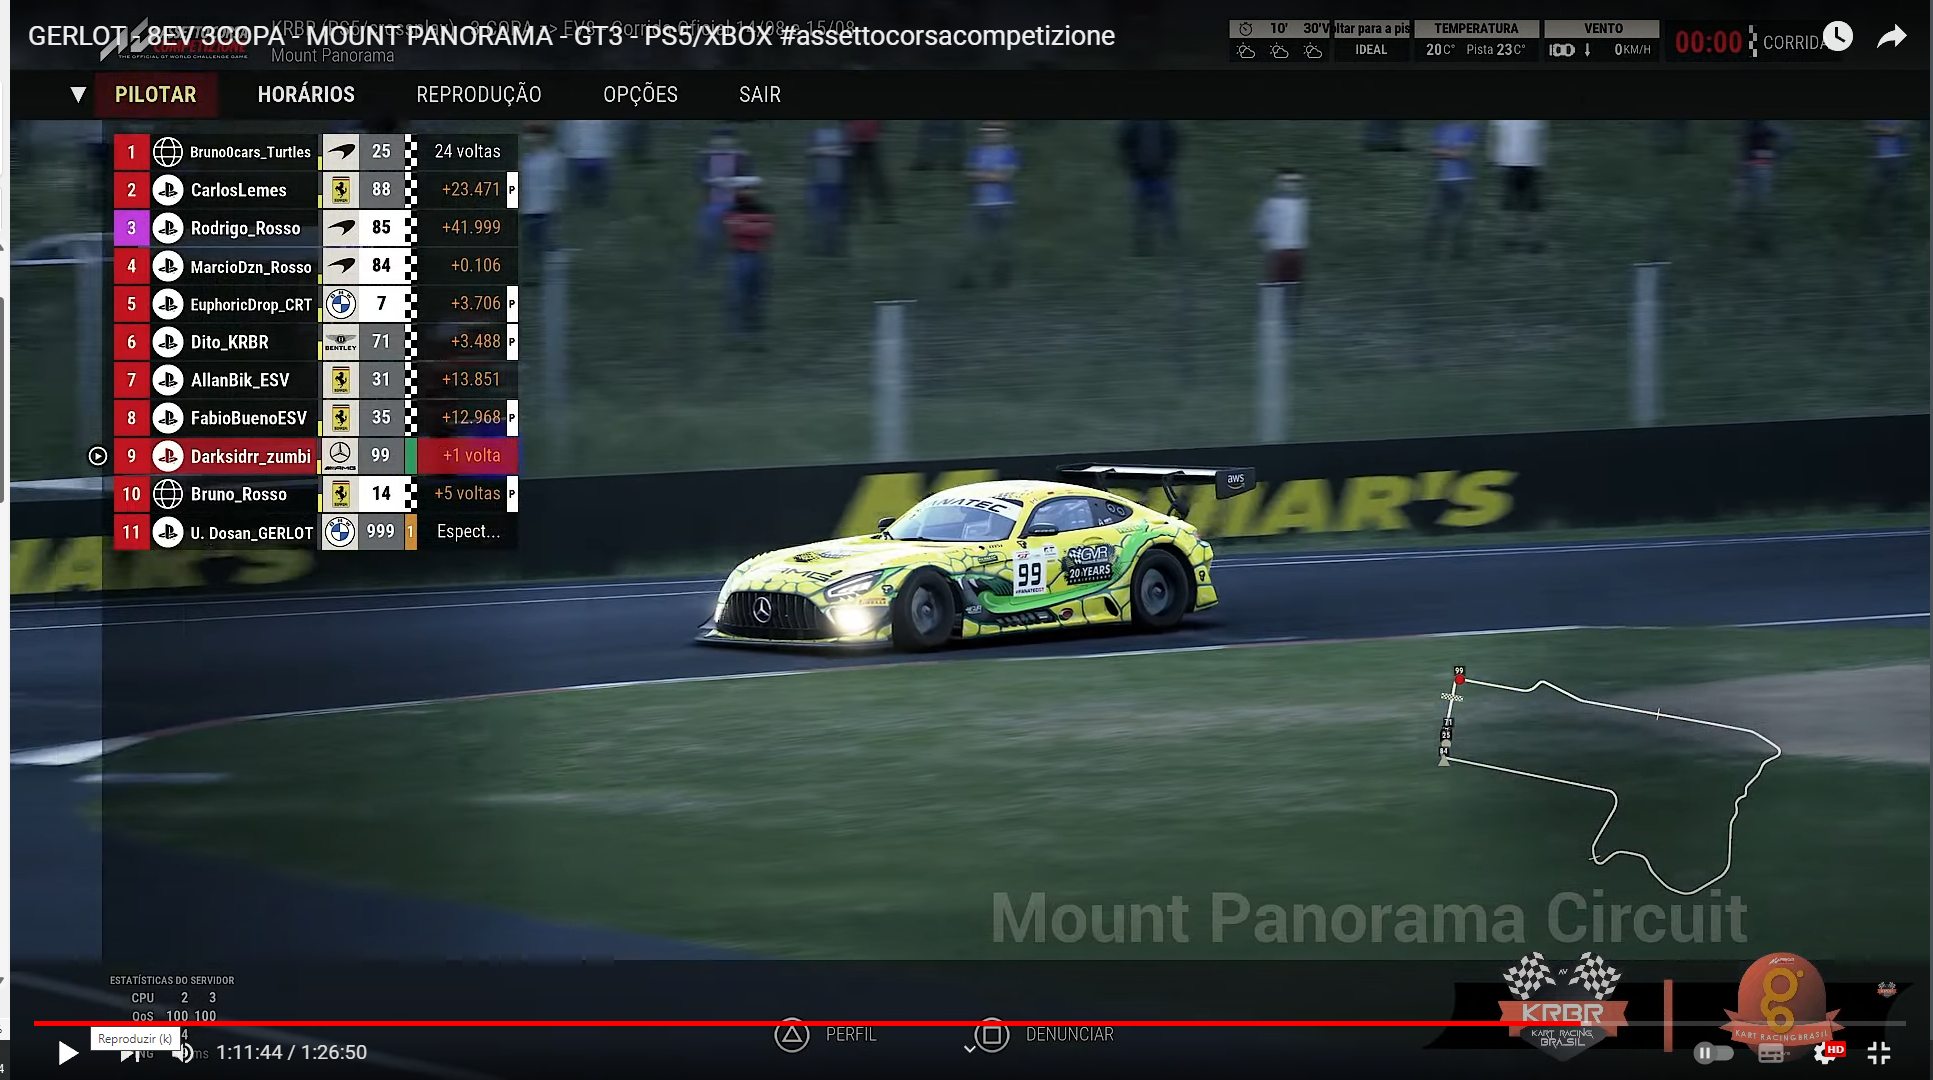The height and width of the screenshot is (1080, 1933).
Task: Click globe icon beside Bruno_Rosso
Action: coord(167,494)
